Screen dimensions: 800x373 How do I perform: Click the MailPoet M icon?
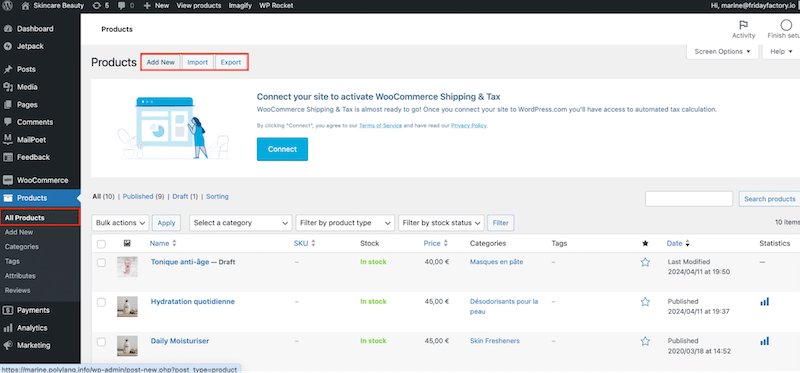tap(8, 139)
